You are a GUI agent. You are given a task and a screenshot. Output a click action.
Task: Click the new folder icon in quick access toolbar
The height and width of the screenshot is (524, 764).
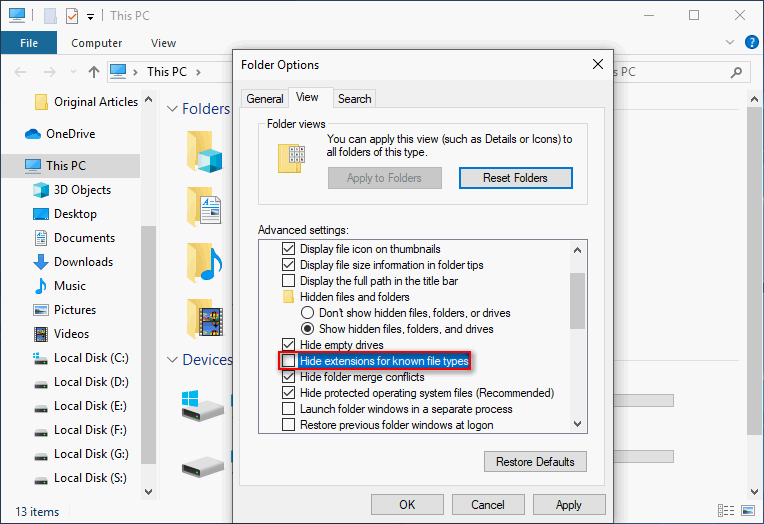tap(50, 16)
